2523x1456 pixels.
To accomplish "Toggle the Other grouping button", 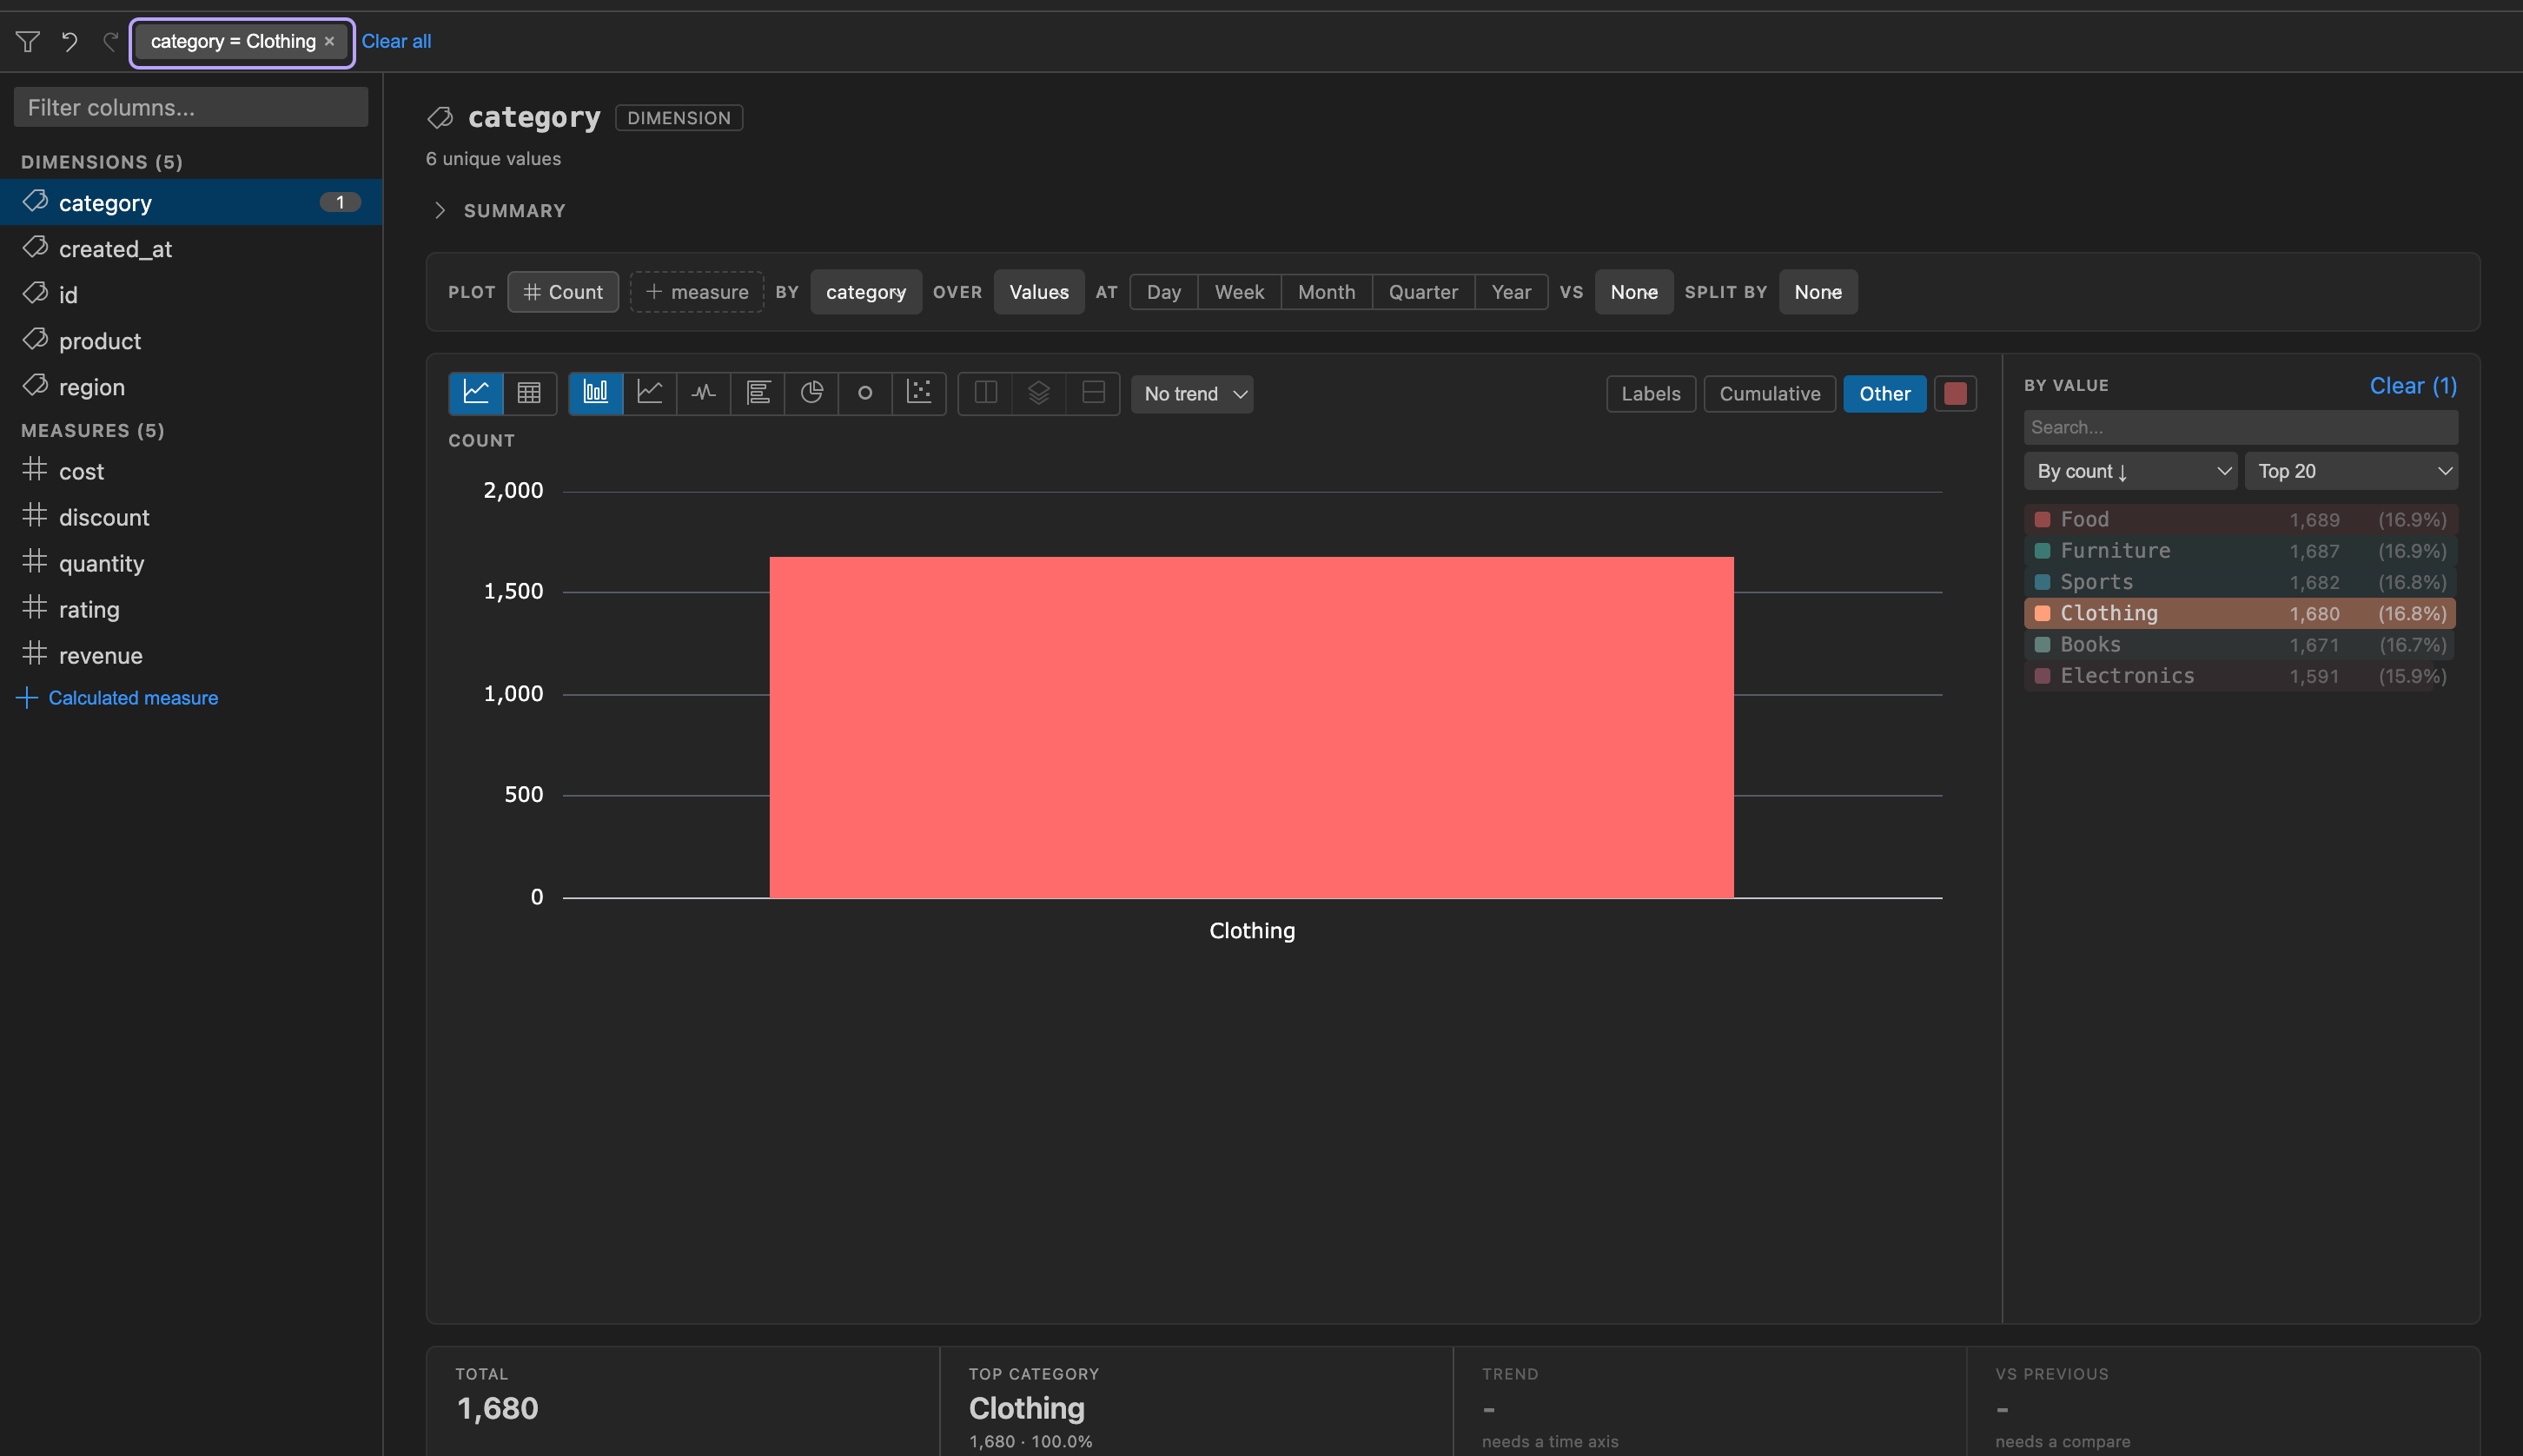I will 1885,394.
